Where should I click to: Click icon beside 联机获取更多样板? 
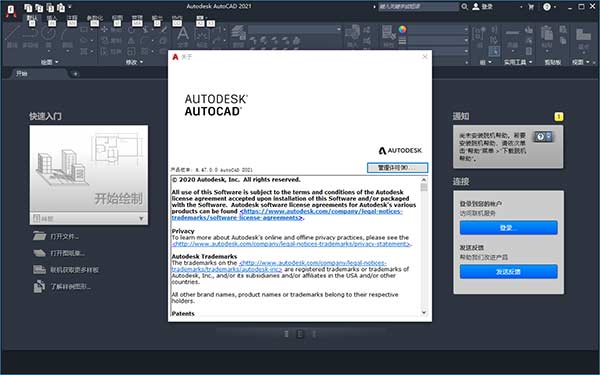[x=39, y=269]
